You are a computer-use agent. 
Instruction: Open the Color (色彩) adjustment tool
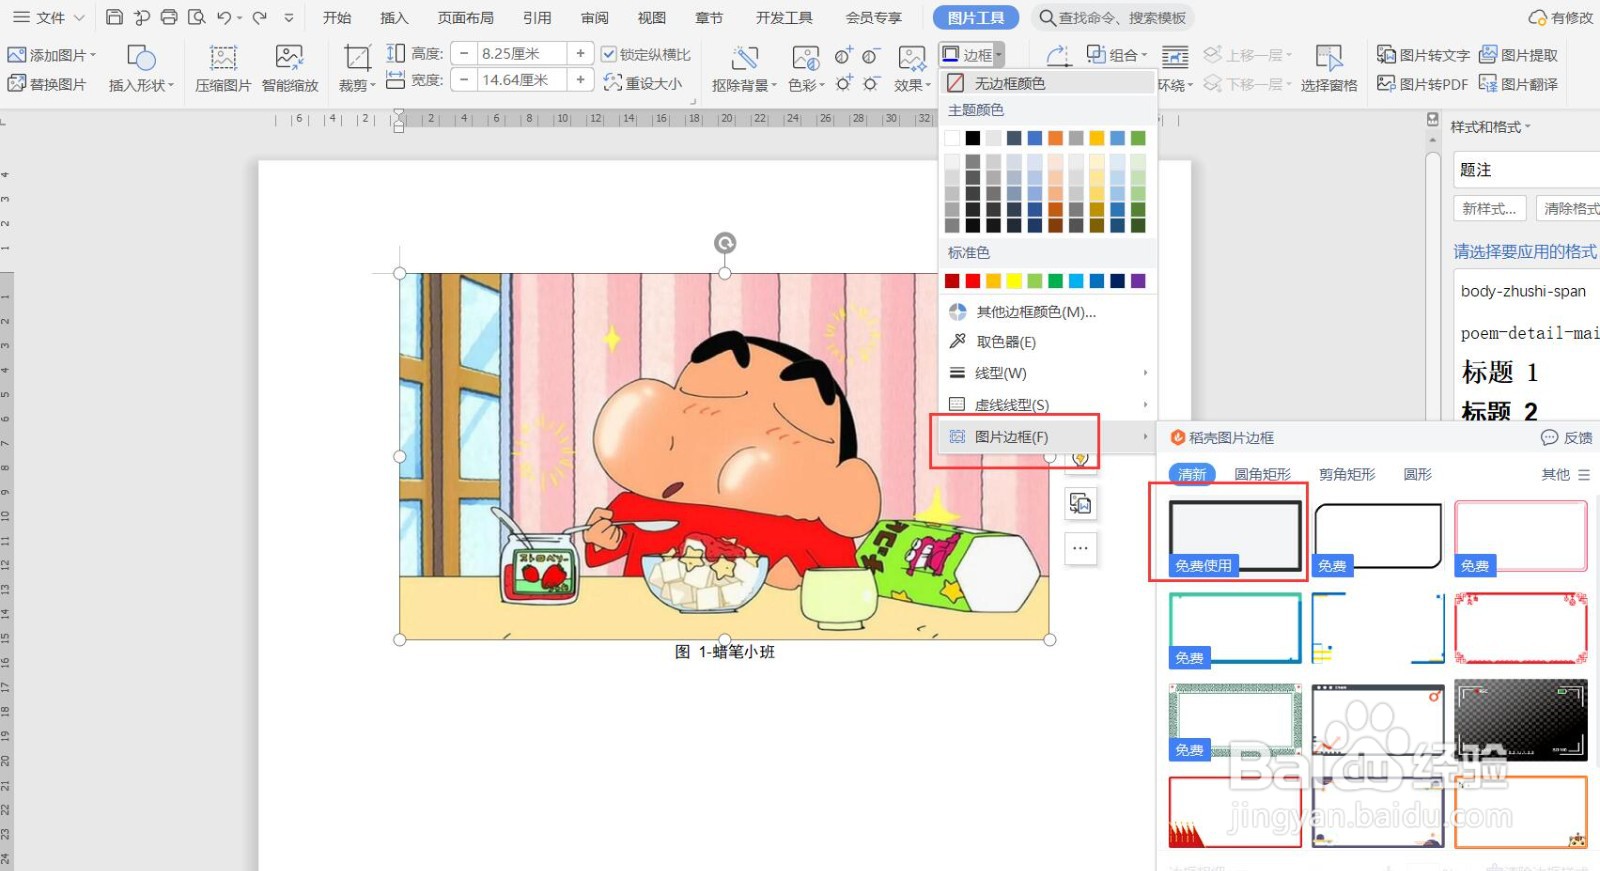pyautogui.click(x=806, y=68)
